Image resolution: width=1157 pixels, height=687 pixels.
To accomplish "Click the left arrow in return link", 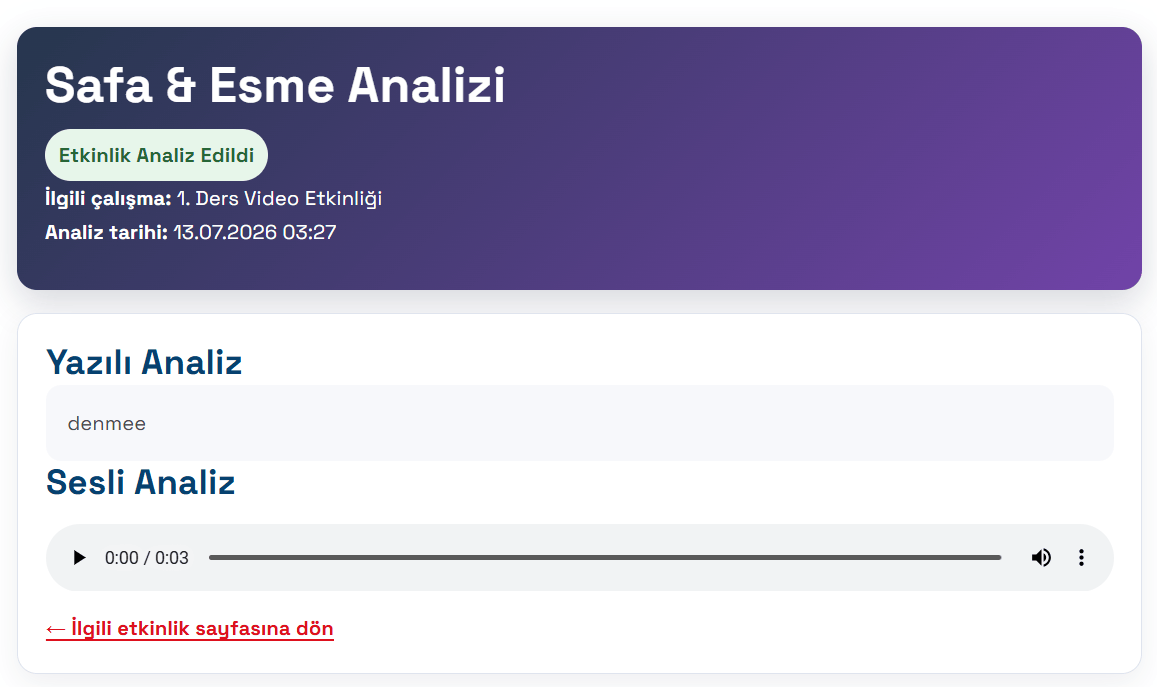I will [56, 629].
